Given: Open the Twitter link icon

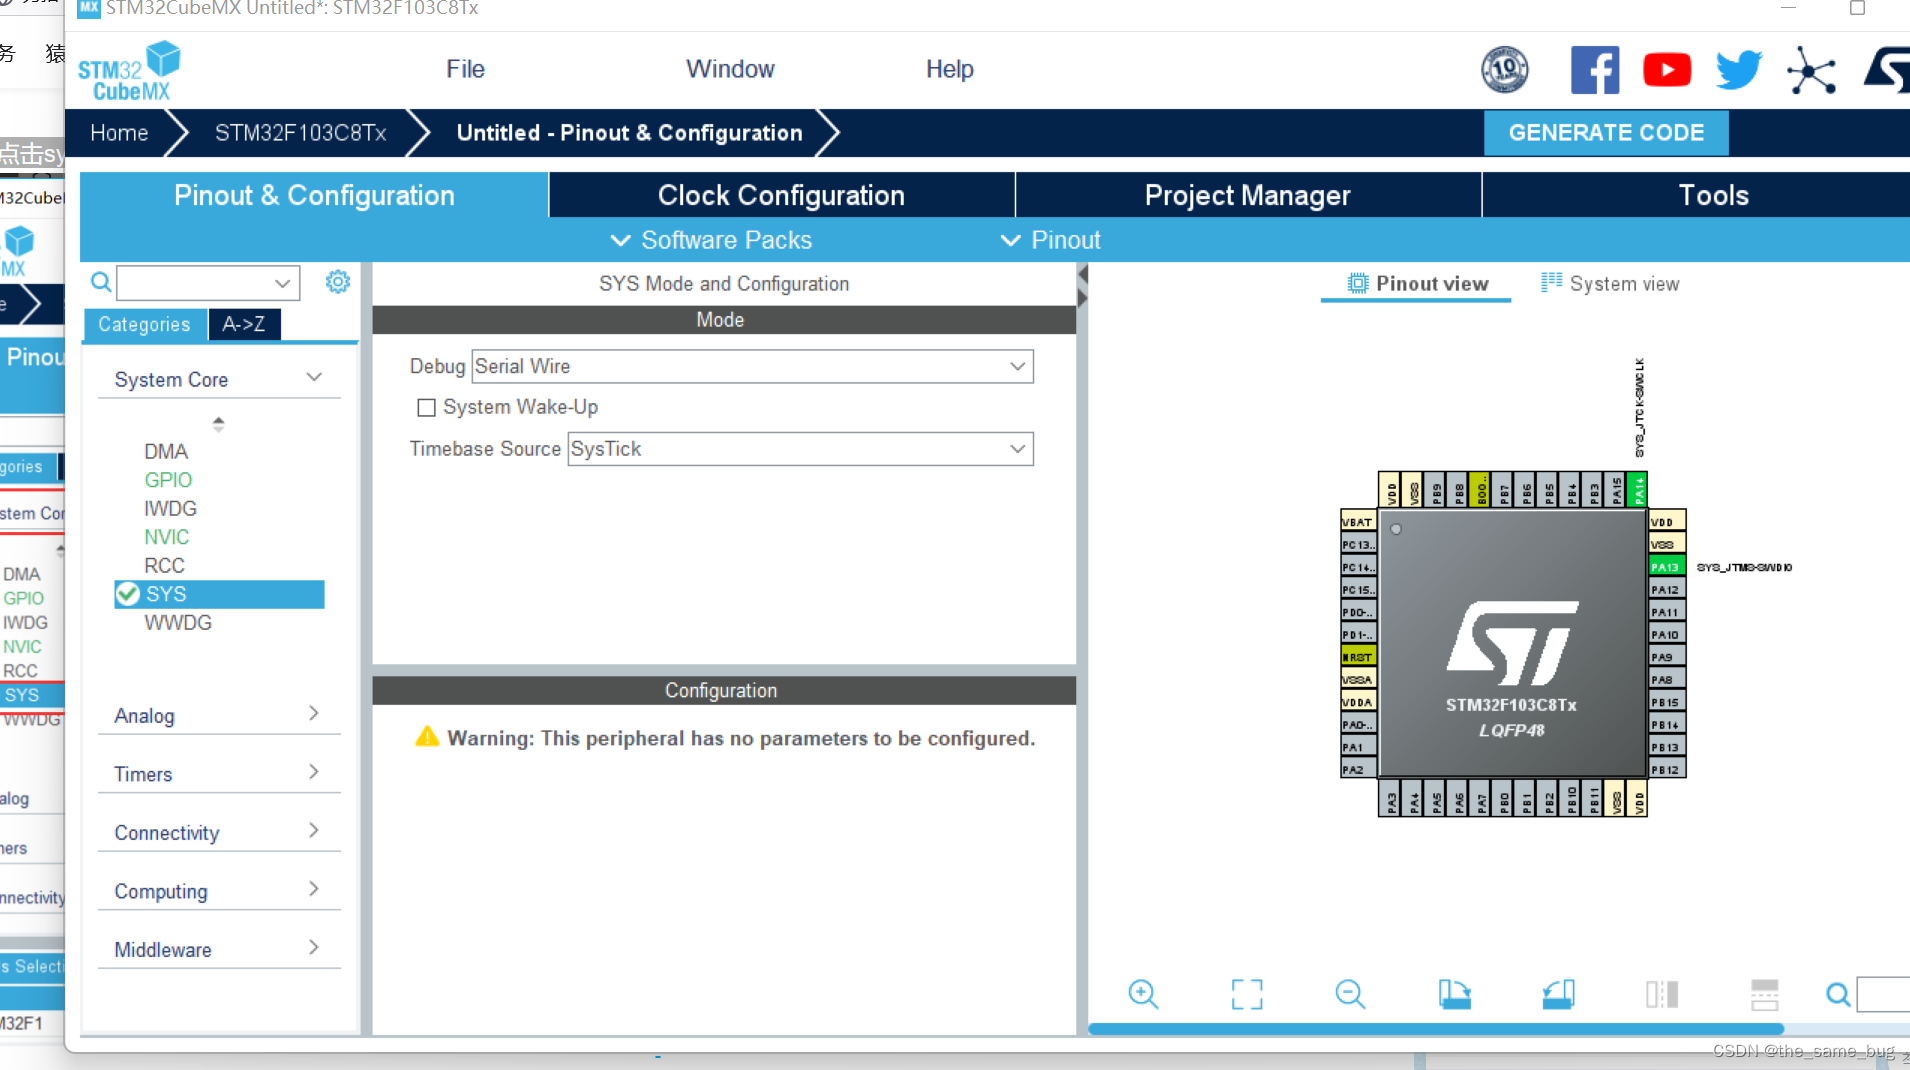Looking at the screenshot, I should (1739, 70).
